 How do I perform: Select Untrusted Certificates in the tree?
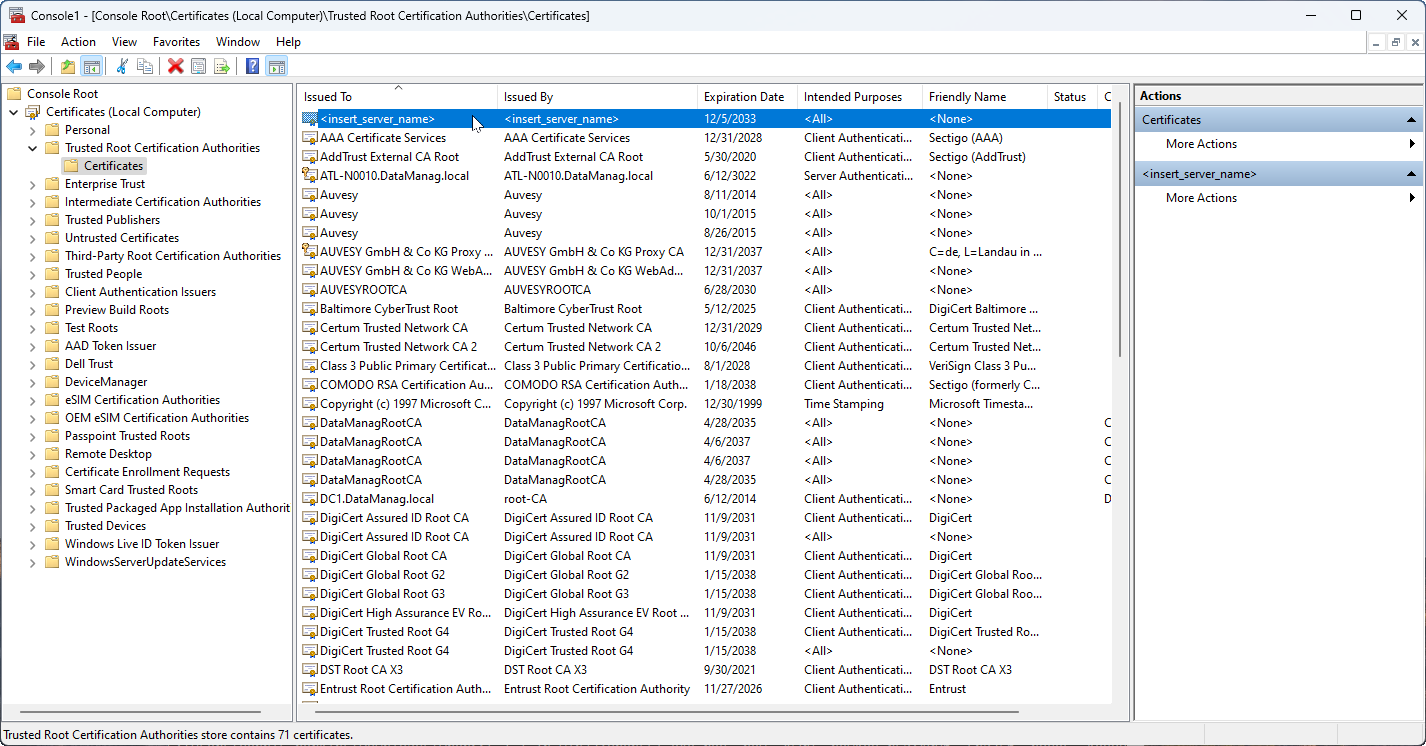122,238
